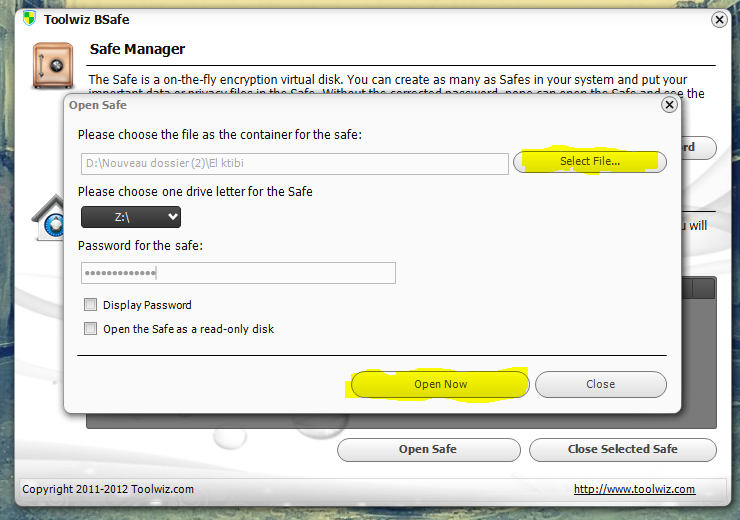This screenshot has height=520, width=740.
Task: Click the Toolwiz BSafe shield icon
Action: [29, 19]
